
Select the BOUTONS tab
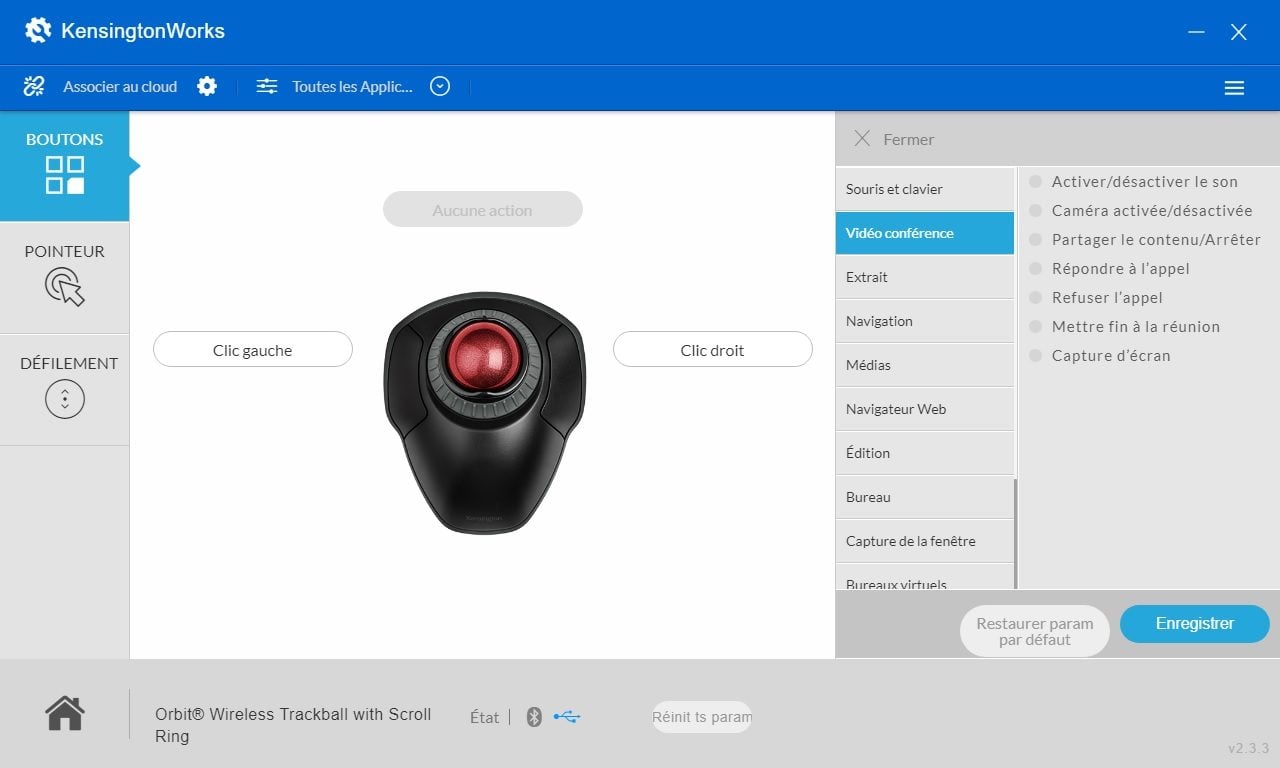65,166
